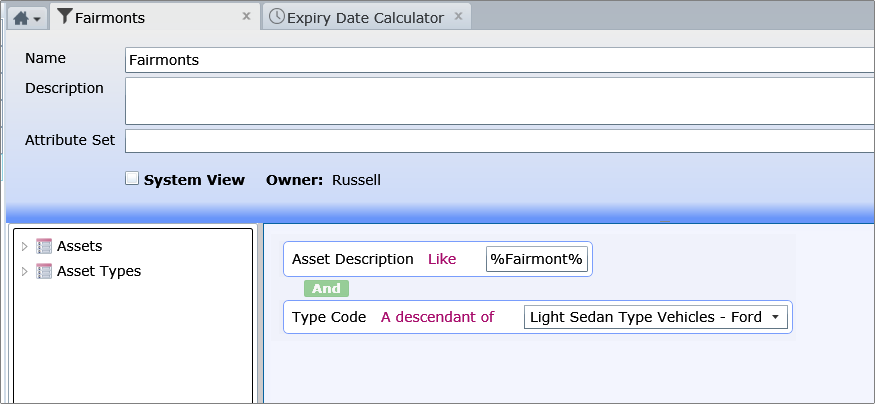Toggle the green And operator button
875x404 pixels.
pos(326,288)
